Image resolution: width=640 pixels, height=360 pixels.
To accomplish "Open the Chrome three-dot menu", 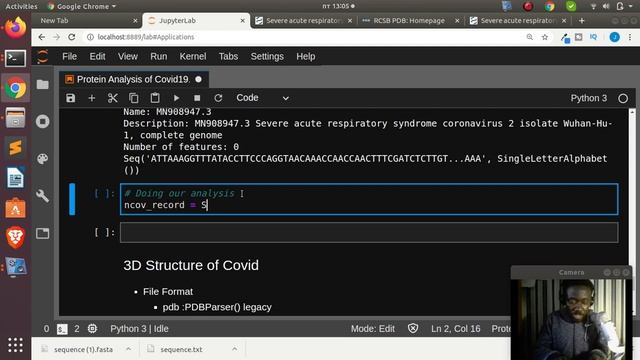I will 630,37.
